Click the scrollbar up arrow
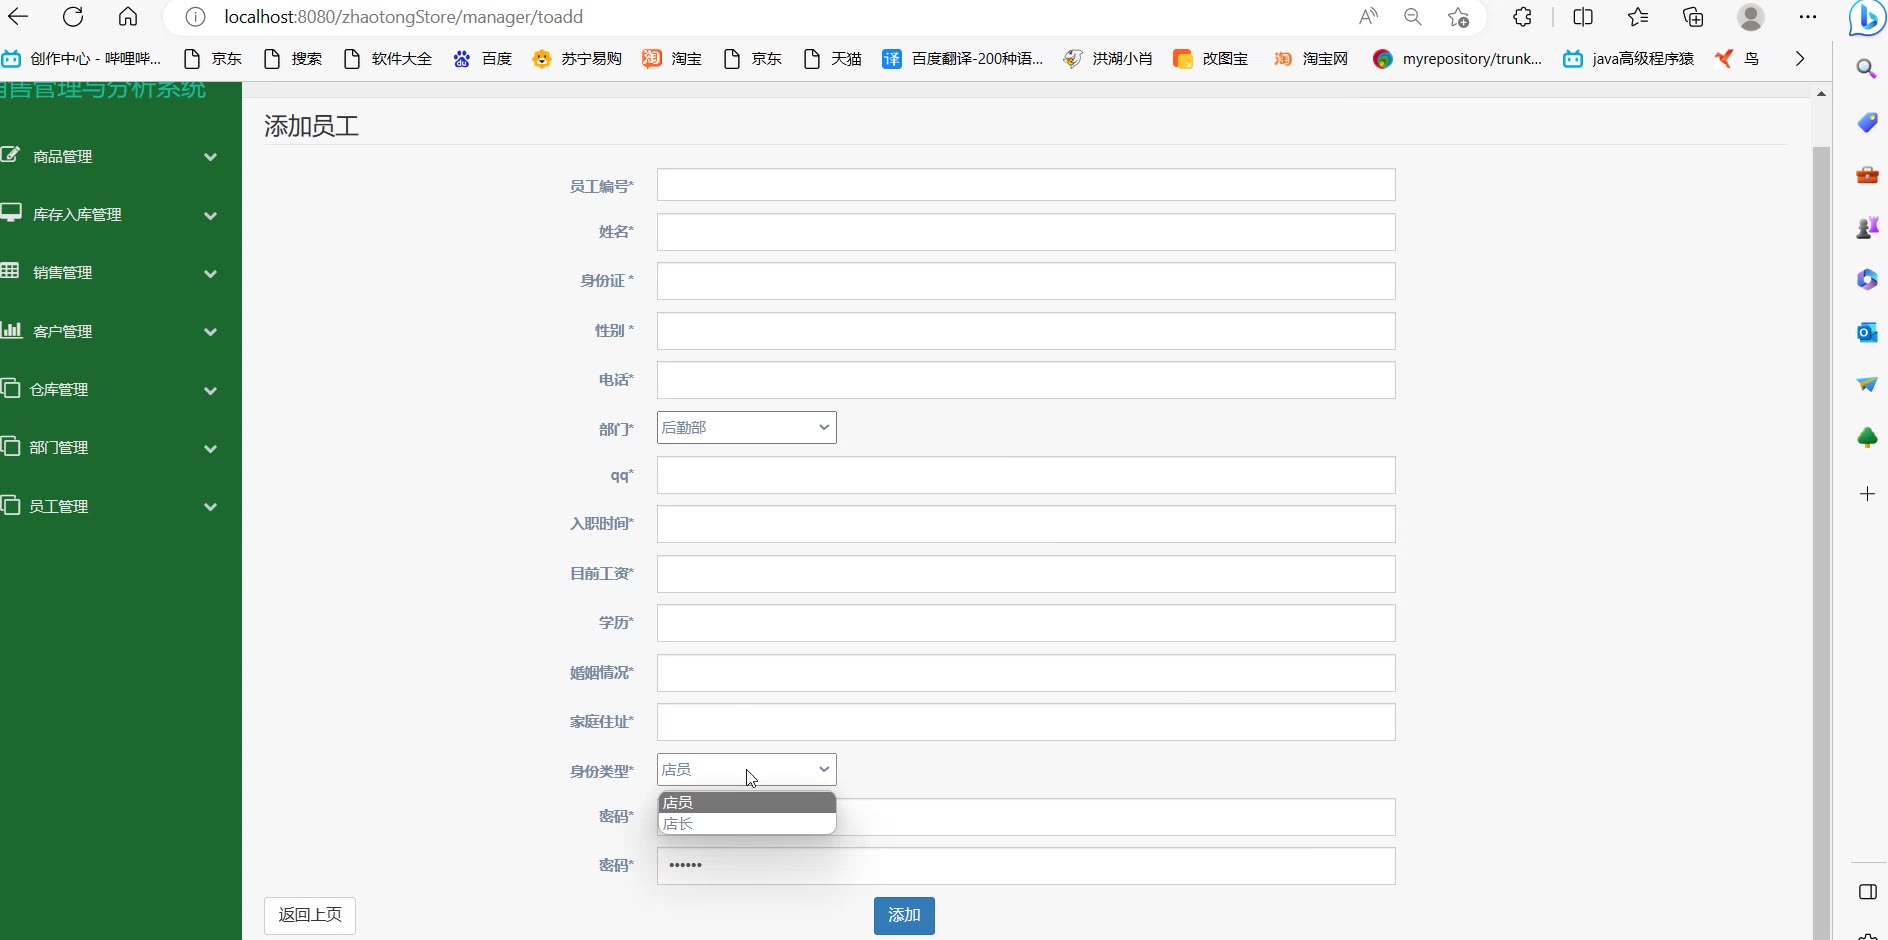The height and width of the screenshot is (940, 1888). pos(1821,93)
